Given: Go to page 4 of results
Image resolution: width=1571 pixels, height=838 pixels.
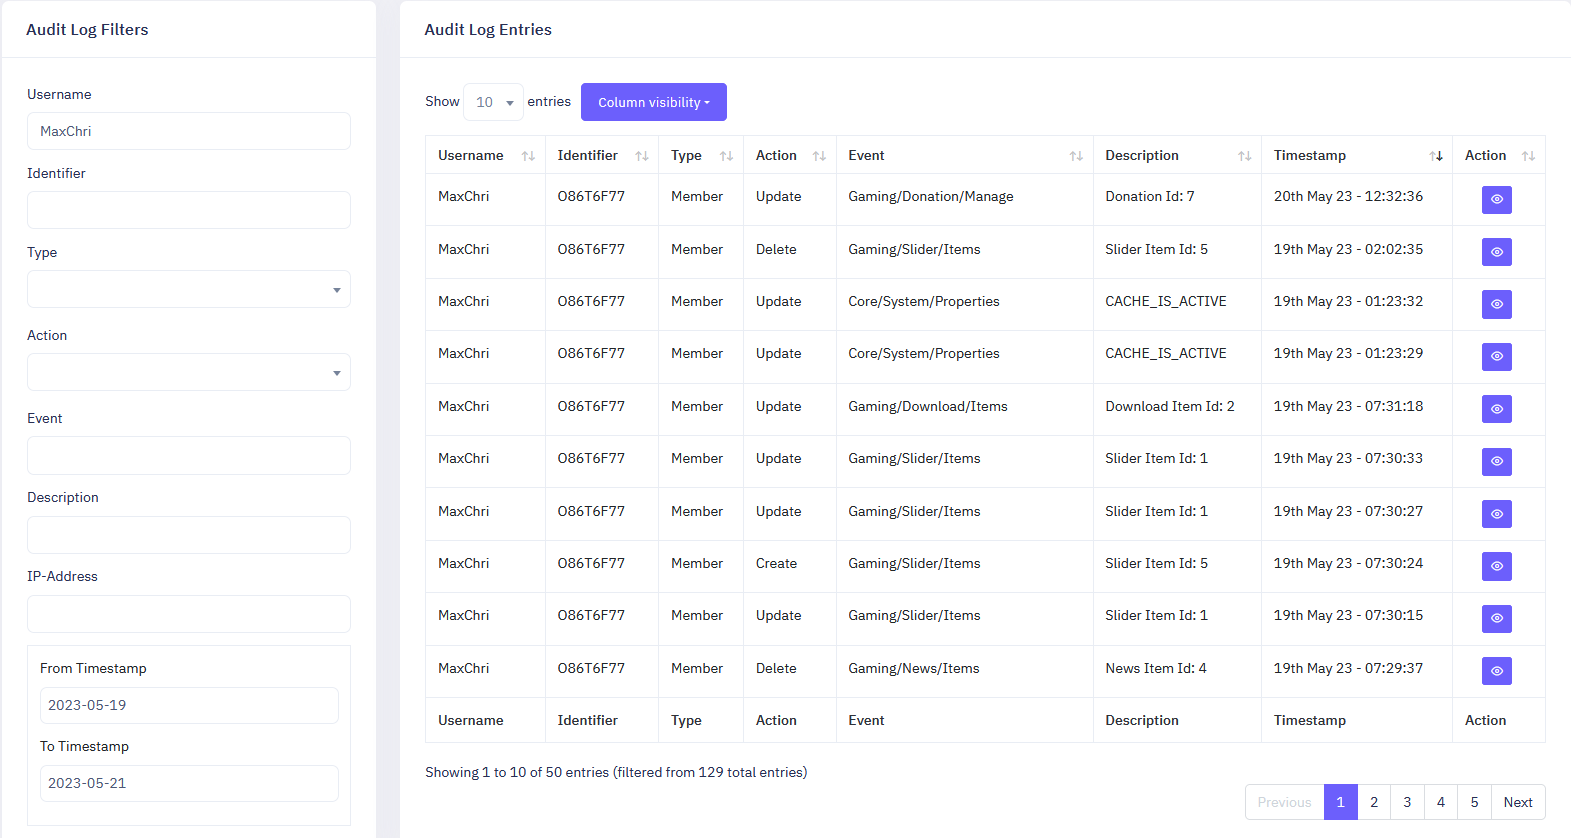Looking at the screenshot, I should tap(1441, 802).
